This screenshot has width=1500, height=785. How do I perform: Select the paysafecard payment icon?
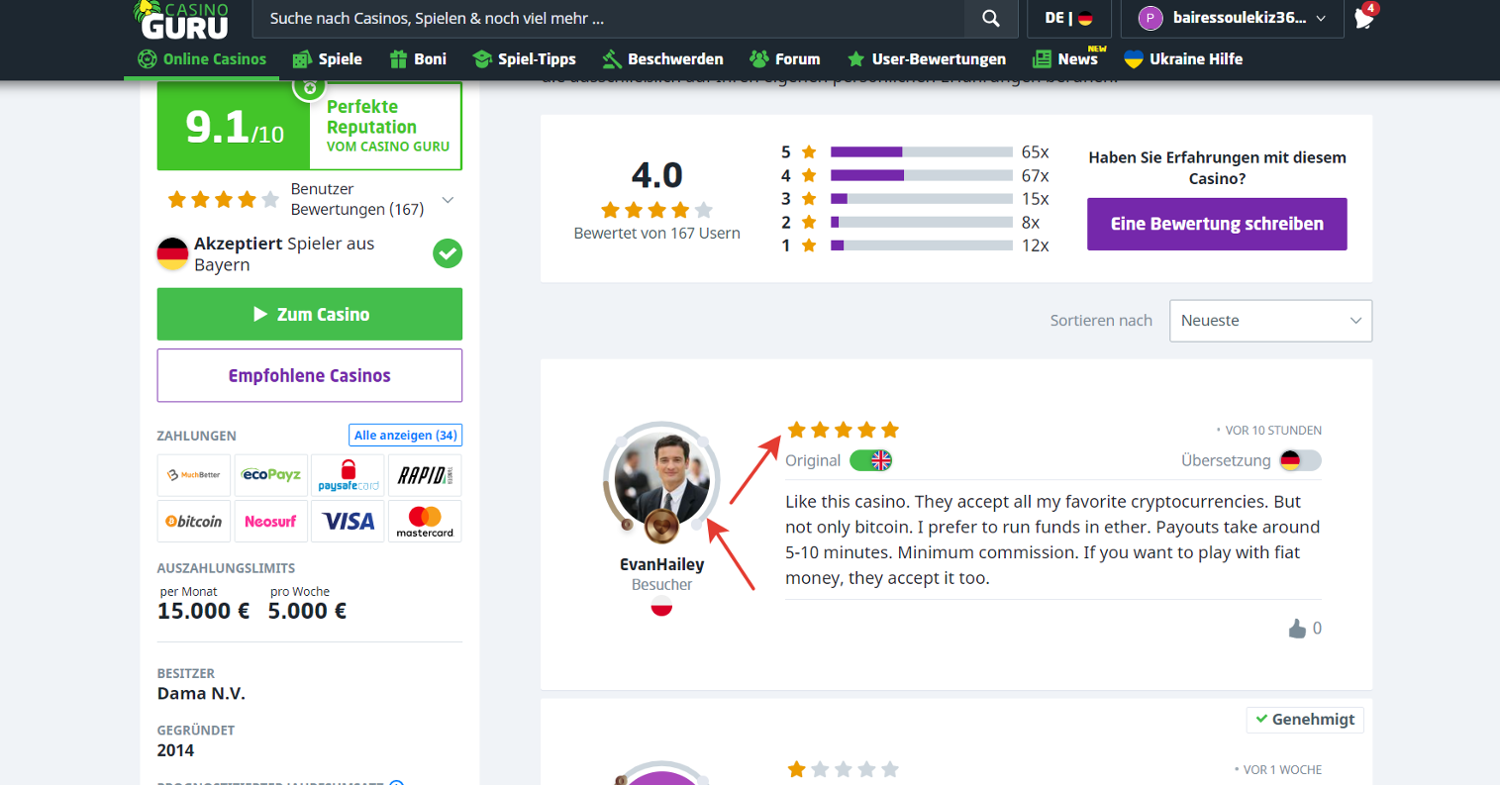click(348, 475)
